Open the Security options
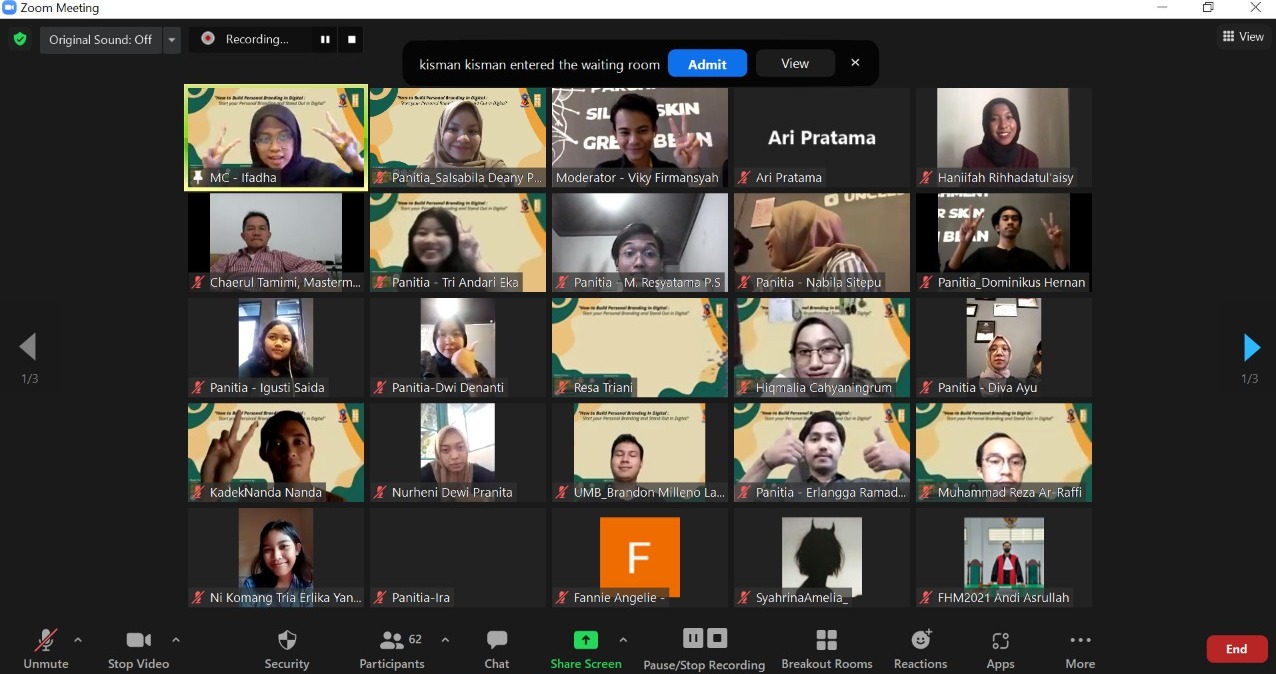Image resolution: width=1276 pixels, height=674 pixels. (287, 648)
